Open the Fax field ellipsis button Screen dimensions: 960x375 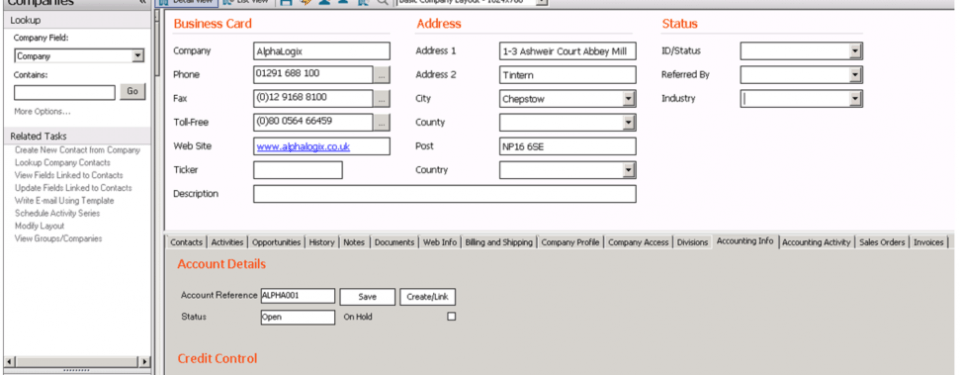[x=381, y=99]
